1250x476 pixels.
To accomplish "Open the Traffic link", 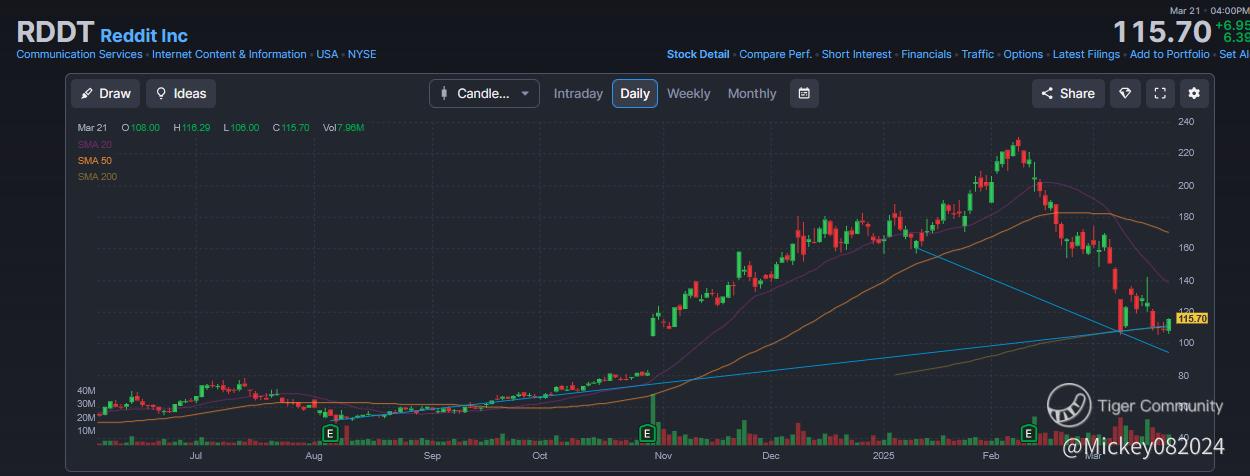I will (x=978, y=54).
